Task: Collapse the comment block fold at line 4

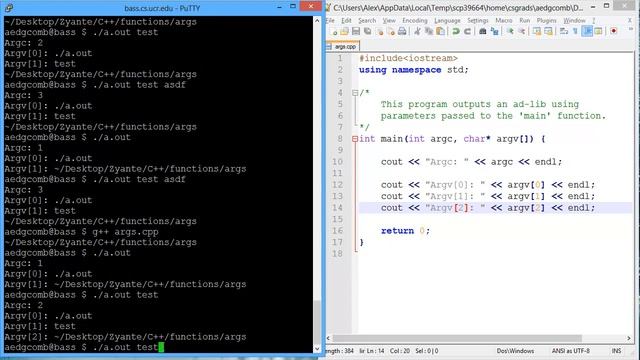Action: click(355, 93)
